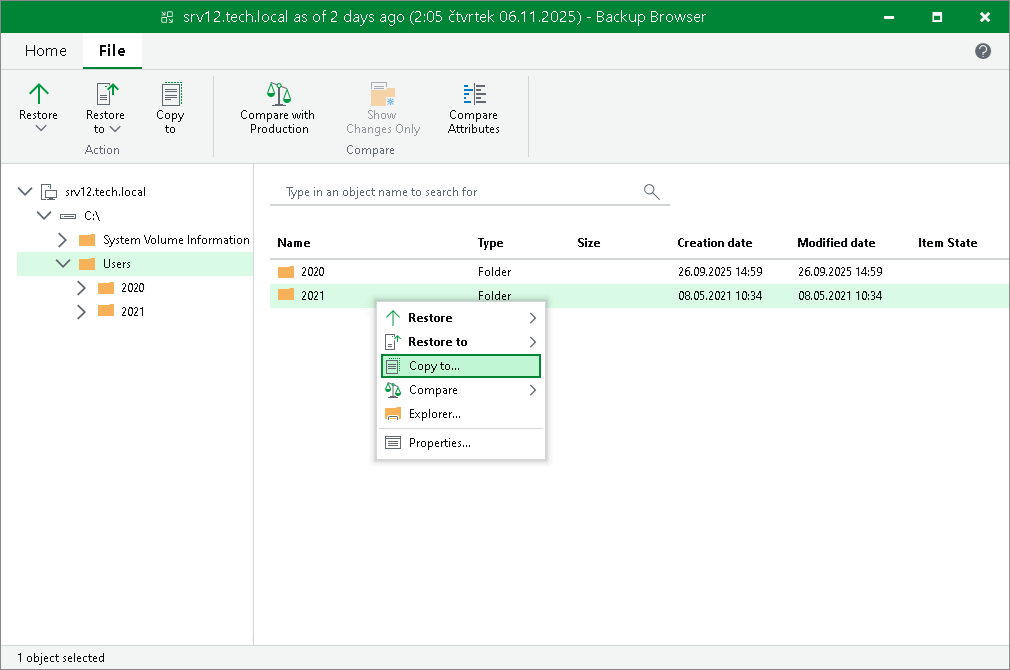Click the search magnifier icon
Image resolution: width=1010 pixels, height=670 pixels.
[x=651, y=191]
